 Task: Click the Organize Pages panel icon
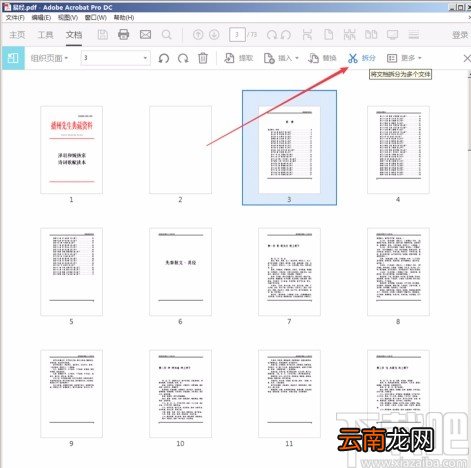tap(13, 58)
